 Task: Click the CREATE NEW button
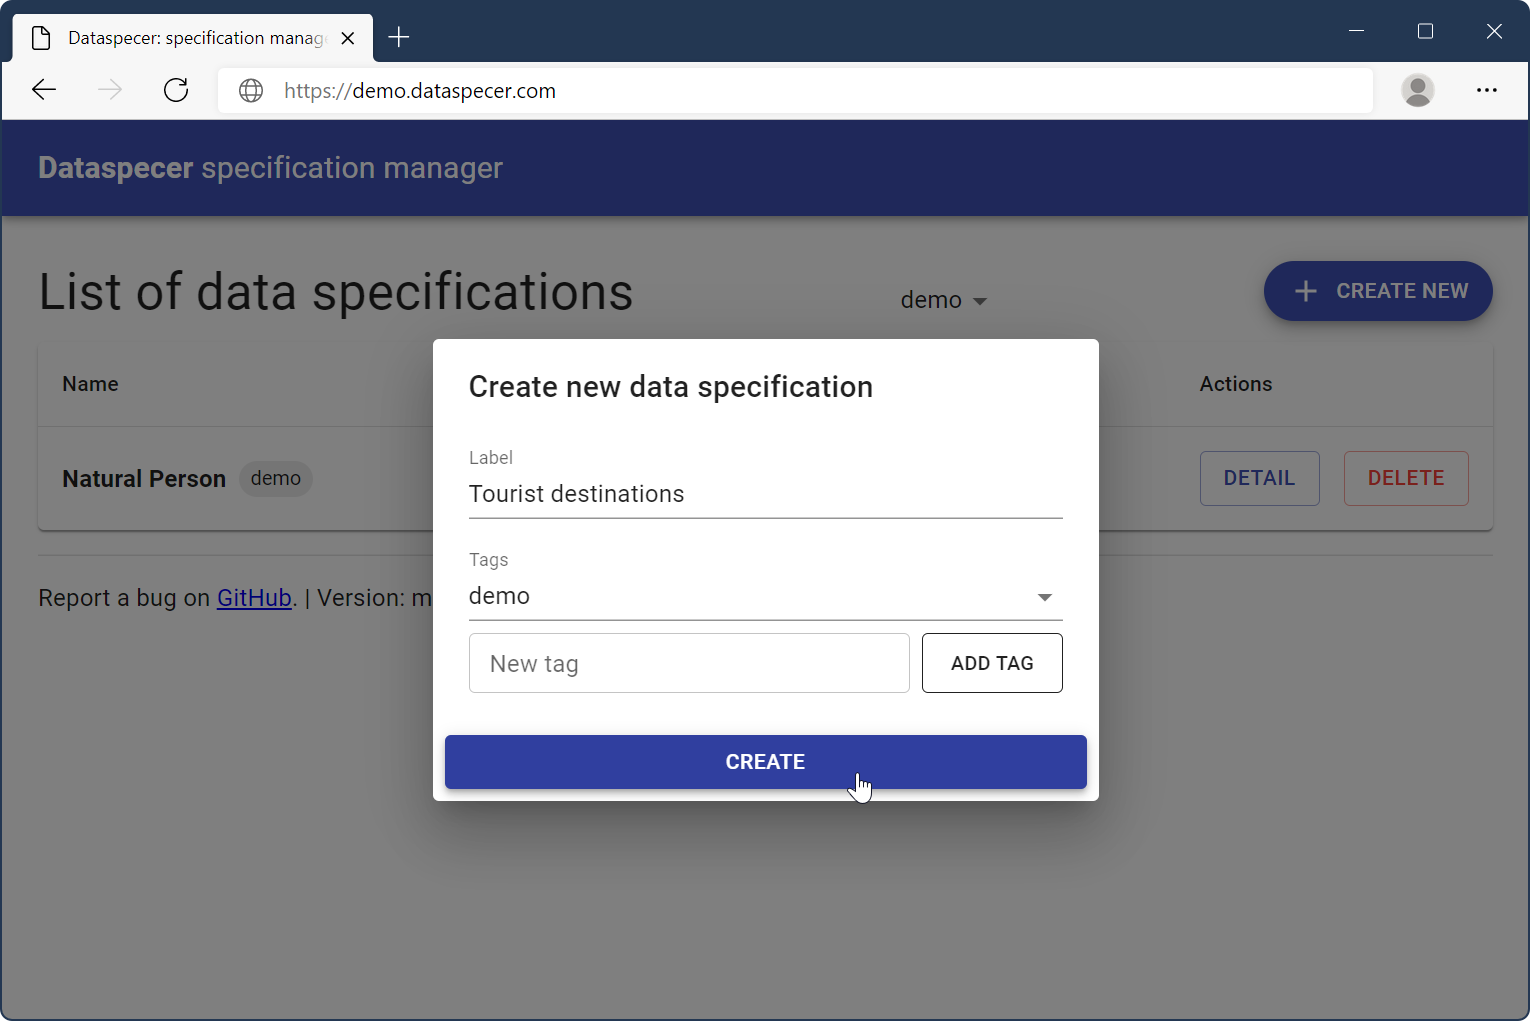[1377, 291]
